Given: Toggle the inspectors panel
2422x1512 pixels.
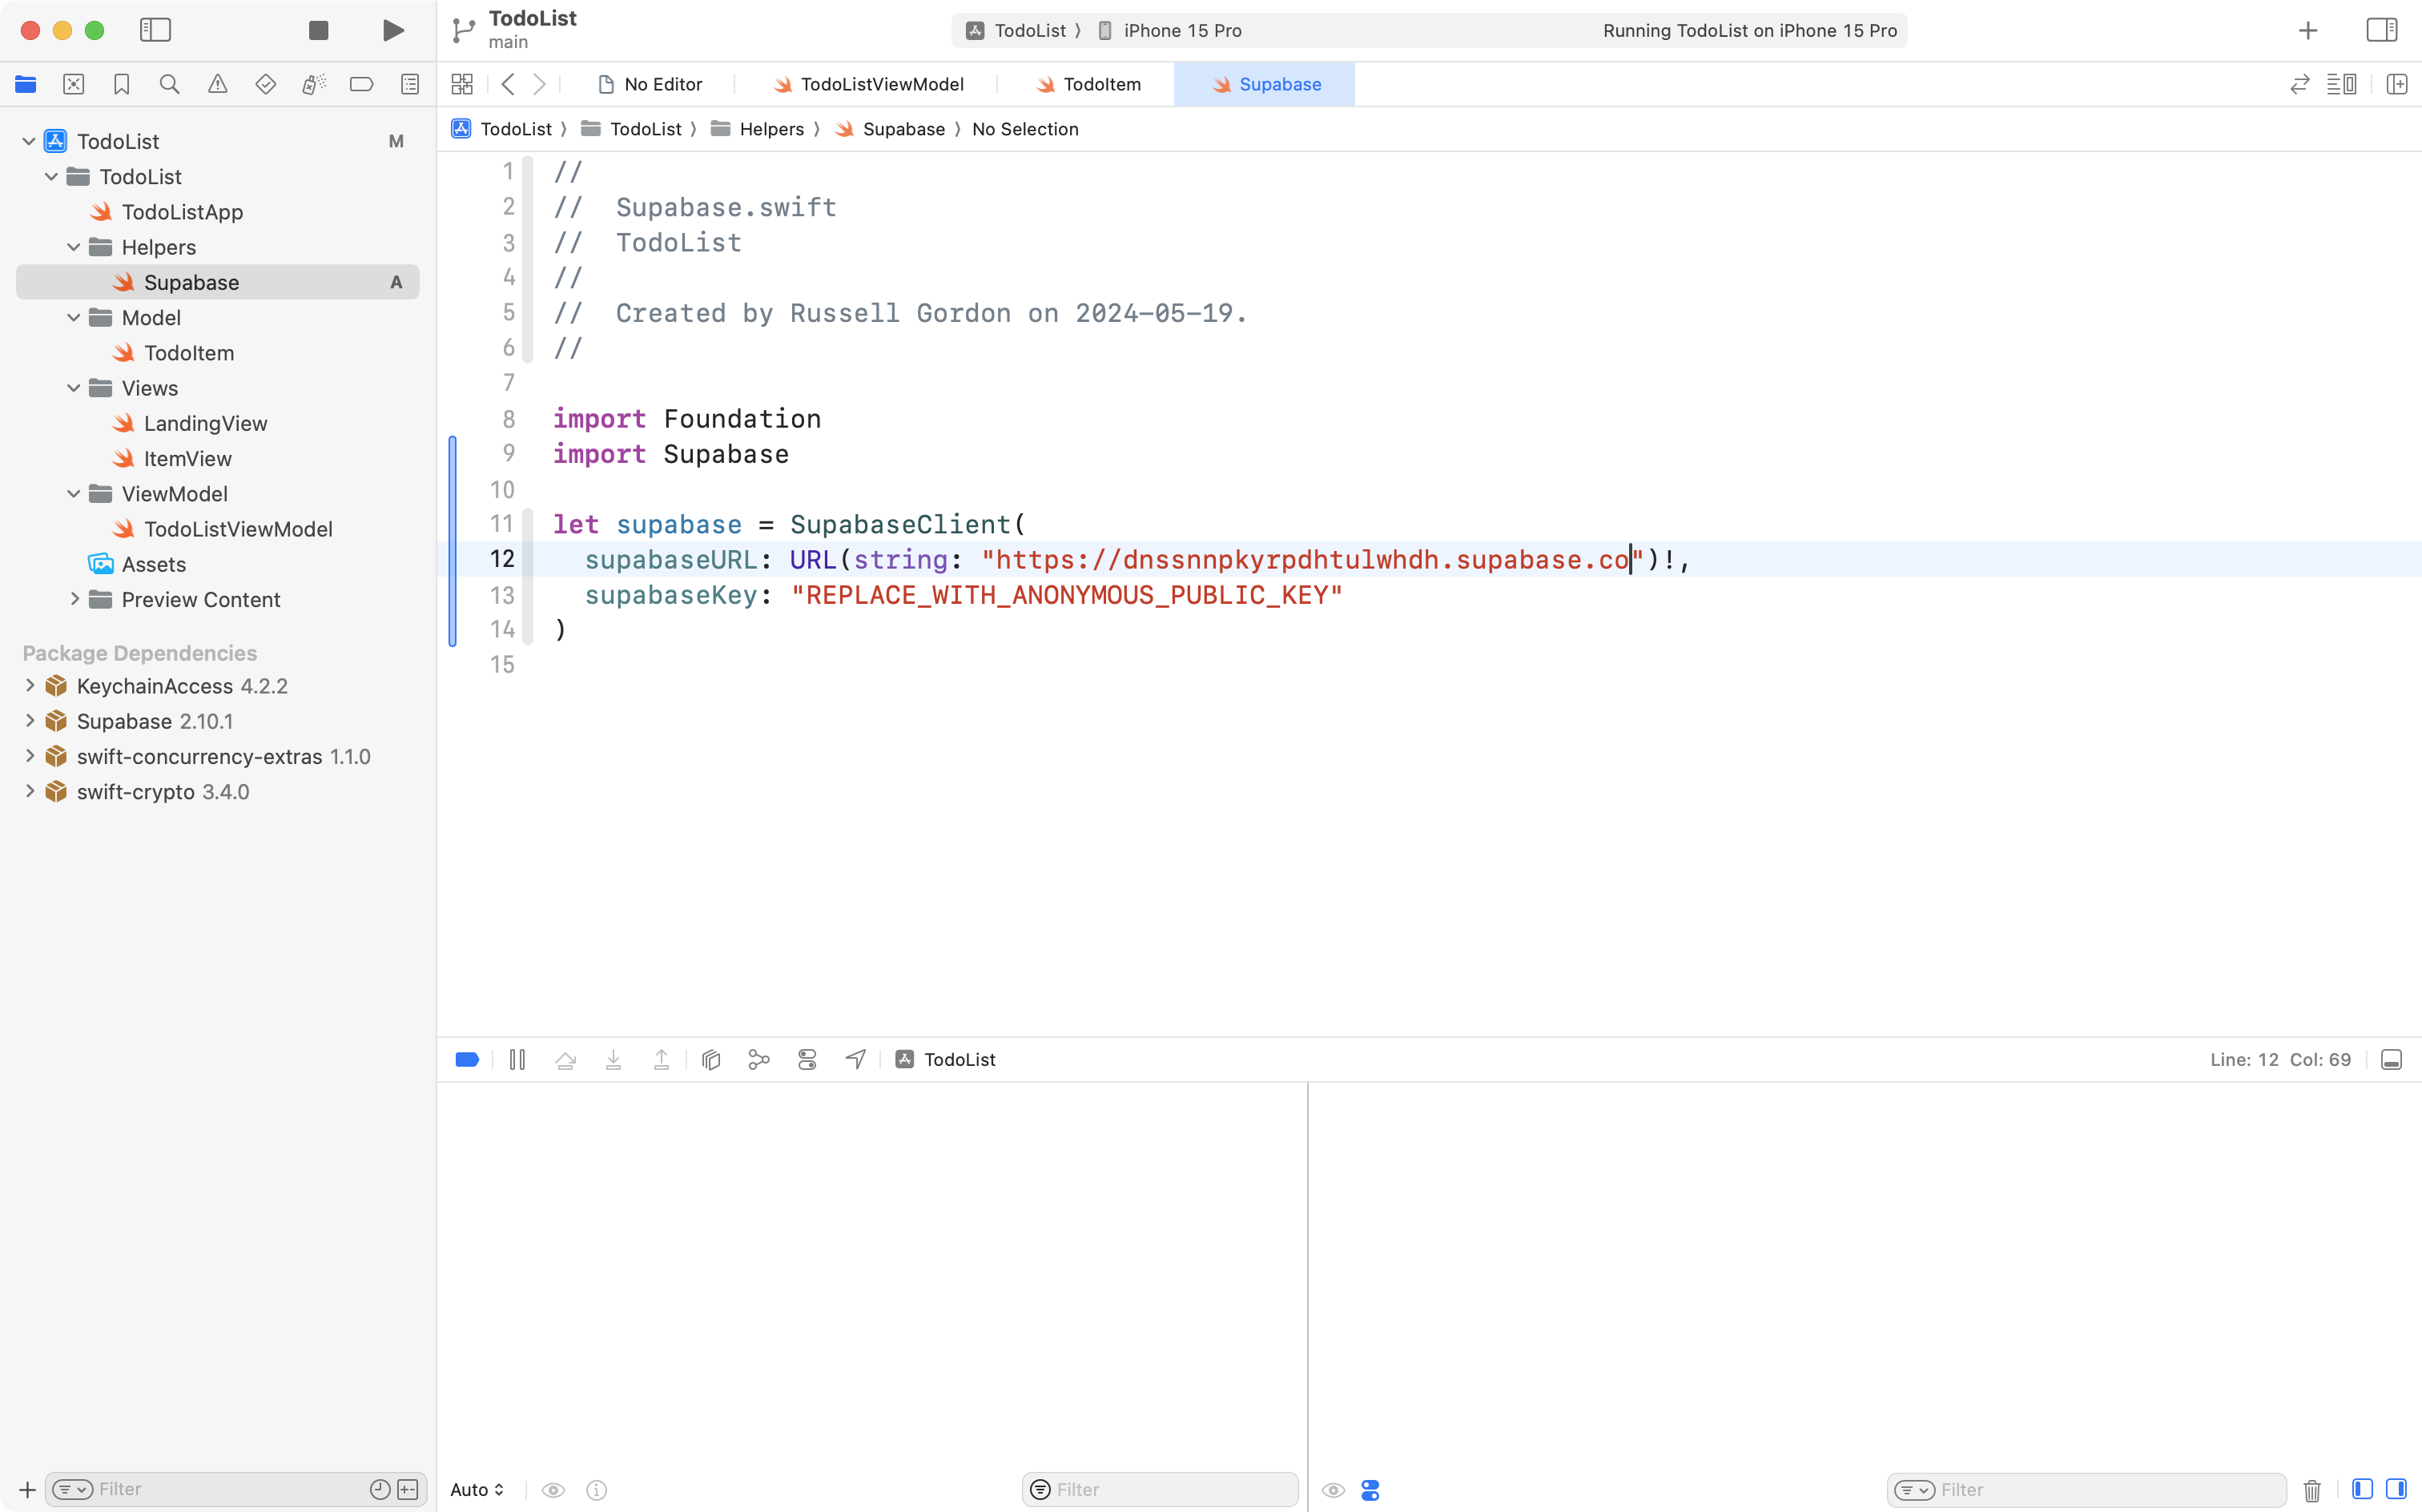Looking at the screenshot, I should (2382, 30).
